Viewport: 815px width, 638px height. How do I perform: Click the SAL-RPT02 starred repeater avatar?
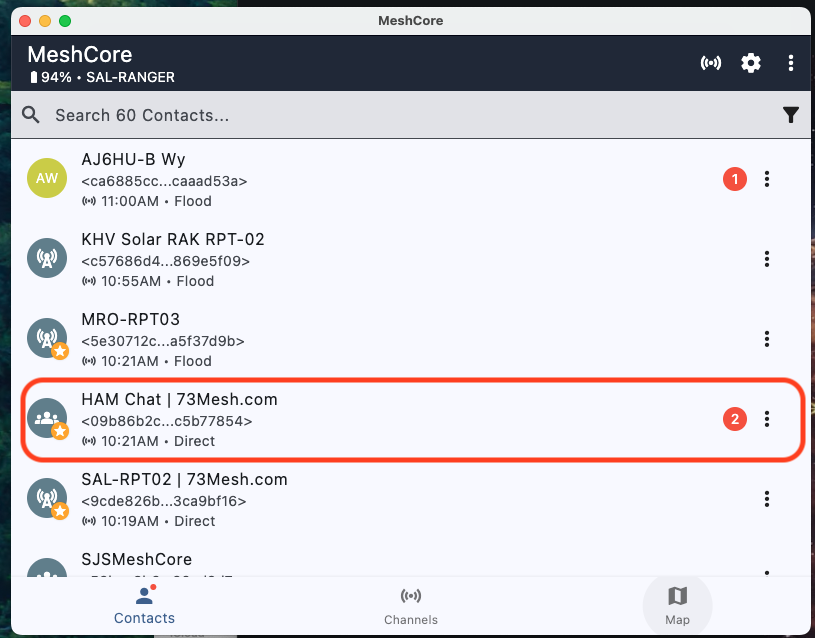[47, 499]
